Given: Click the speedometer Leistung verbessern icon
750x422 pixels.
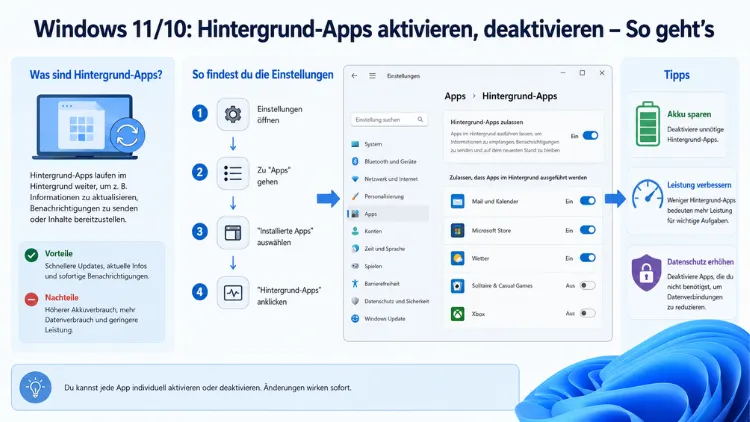Looking at the screenshot, I should (648, 194).
